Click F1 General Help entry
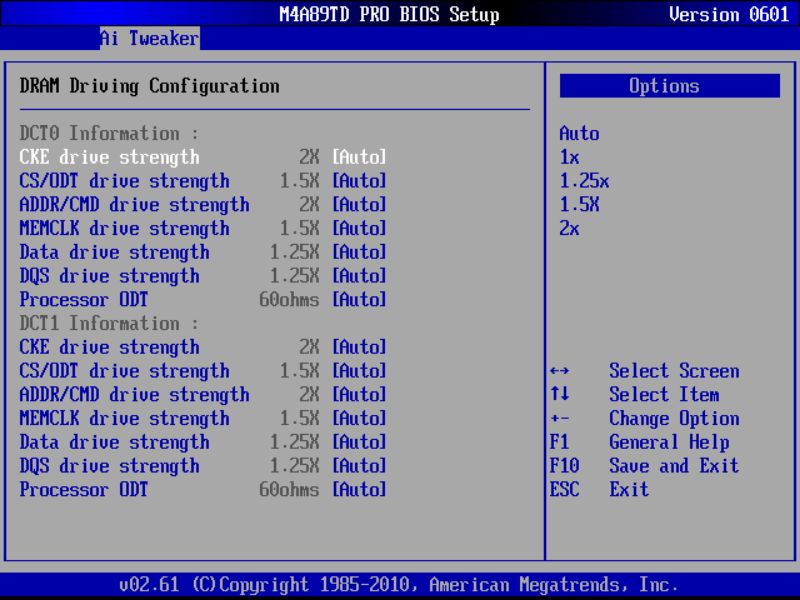Viewport: 800px width, 600px height. click(645, 442)
